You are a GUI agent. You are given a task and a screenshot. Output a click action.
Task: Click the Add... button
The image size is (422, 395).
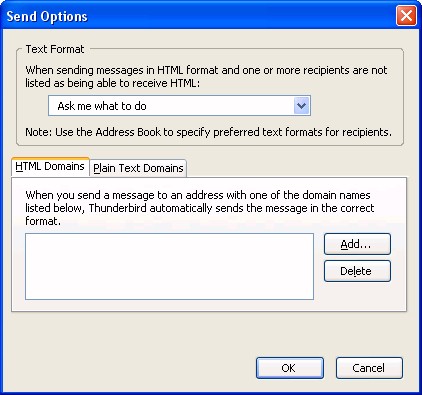pyautogui.click(x=357, y=244)
